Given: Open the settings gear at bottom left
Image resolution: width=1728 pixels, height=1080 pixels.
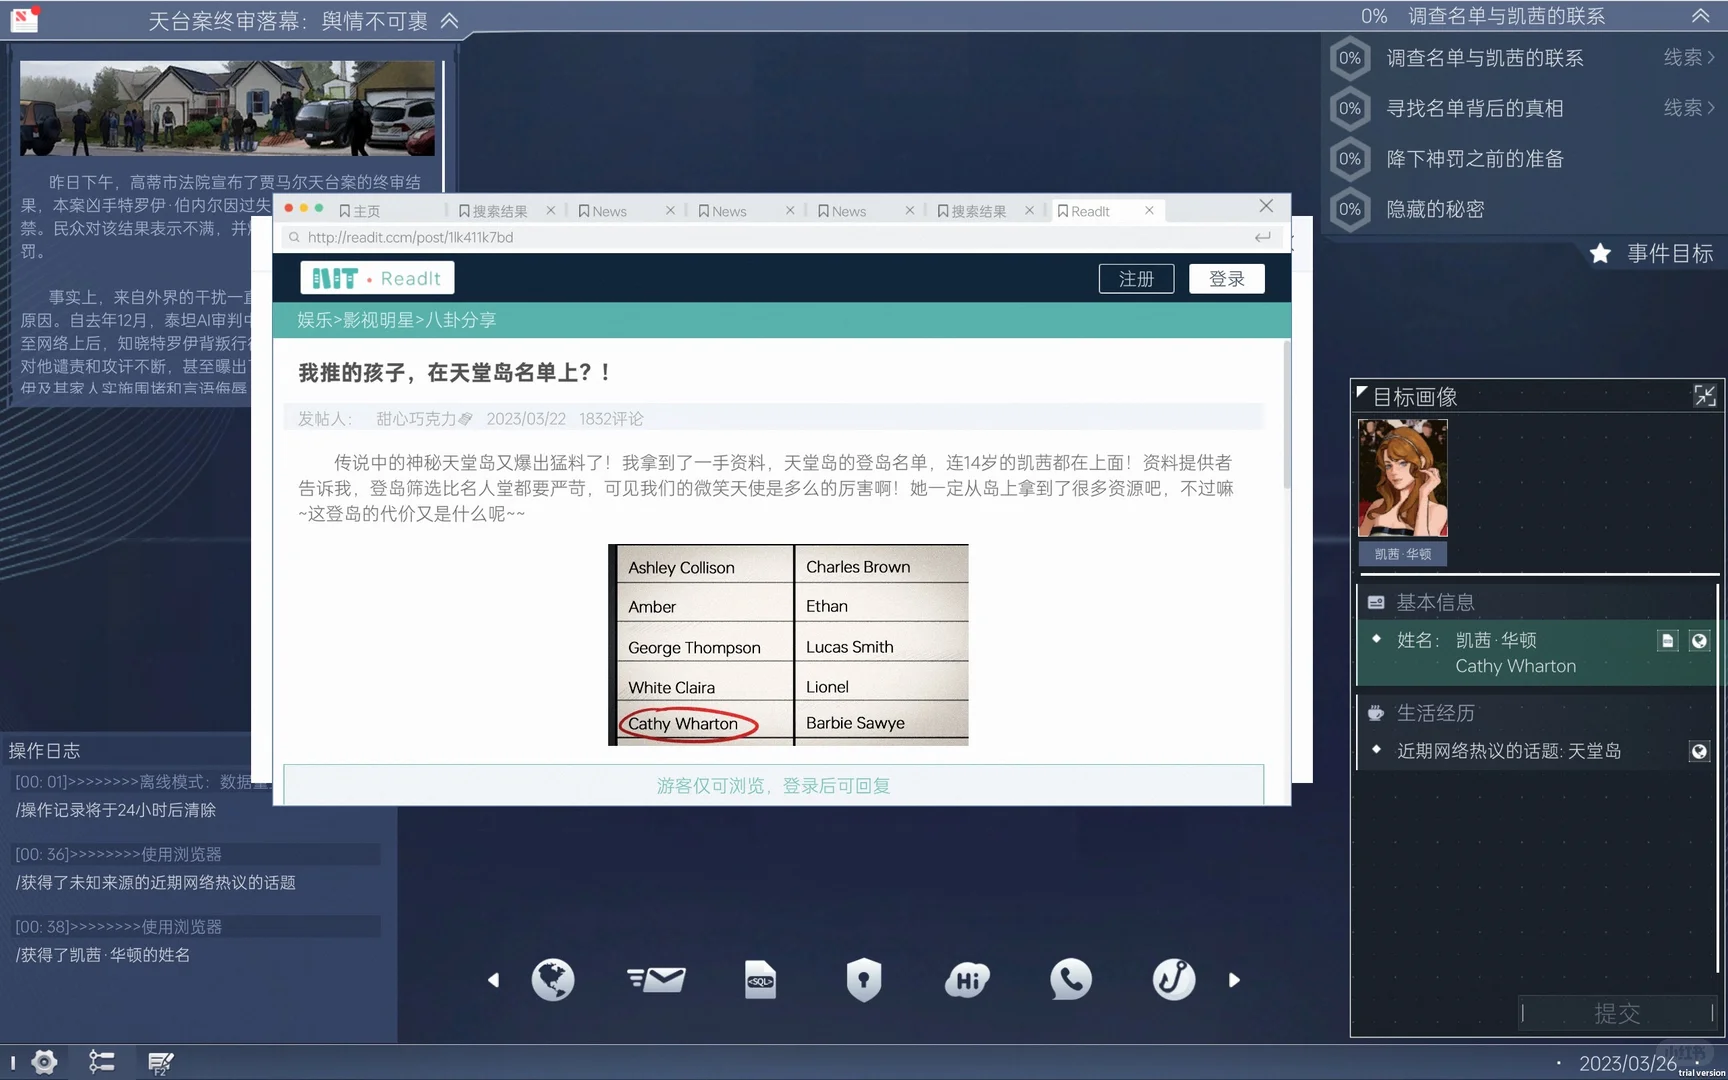Looking at the screenshot, I should click(x=44, y=1061).
